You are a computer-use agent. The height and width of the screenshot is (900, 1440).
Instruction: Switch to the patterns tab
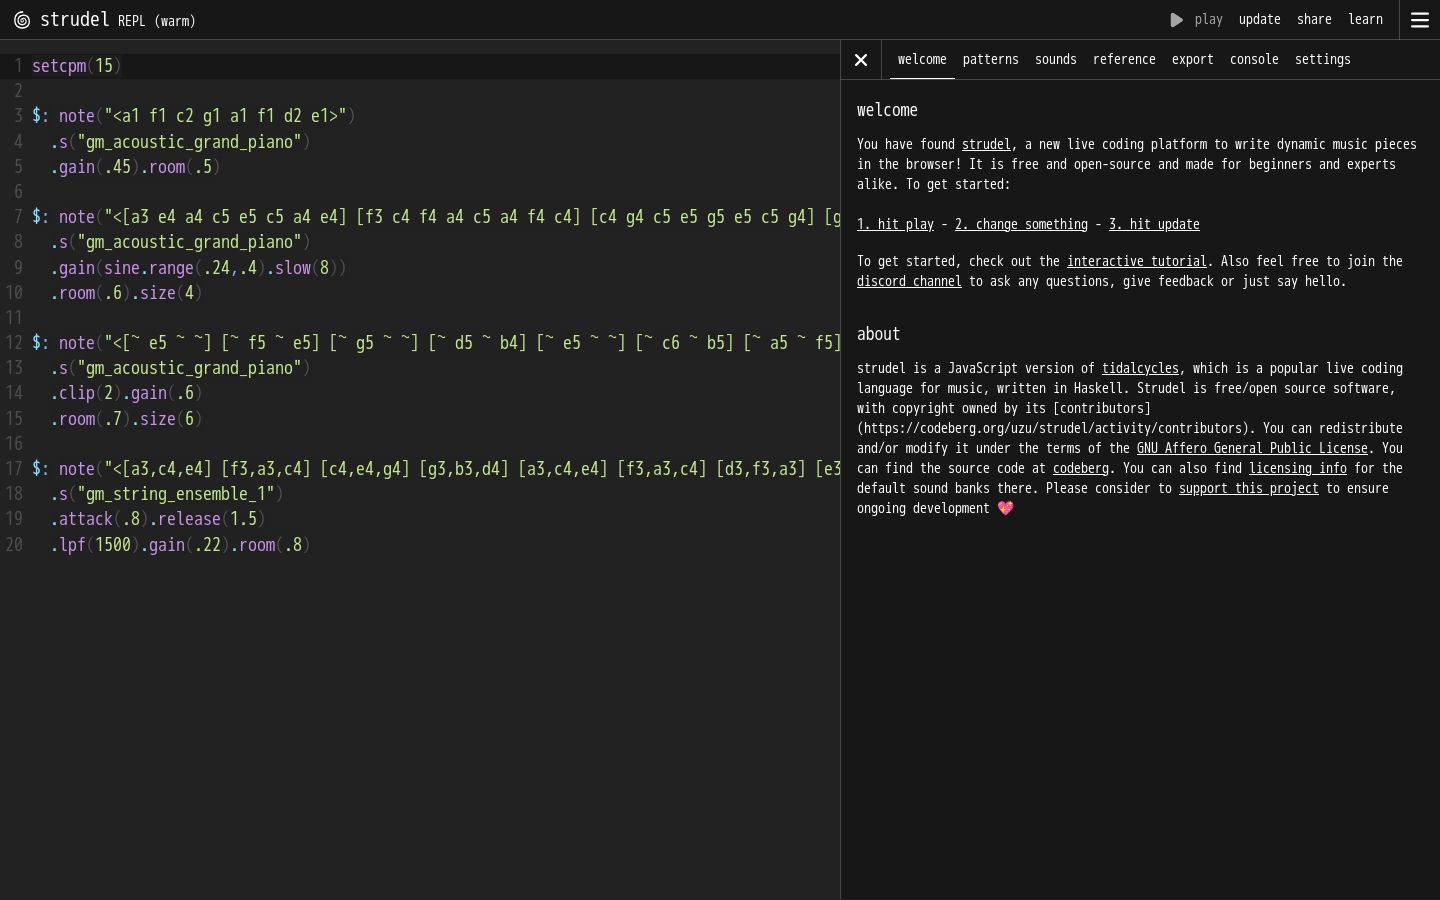[x=990, y=60]
